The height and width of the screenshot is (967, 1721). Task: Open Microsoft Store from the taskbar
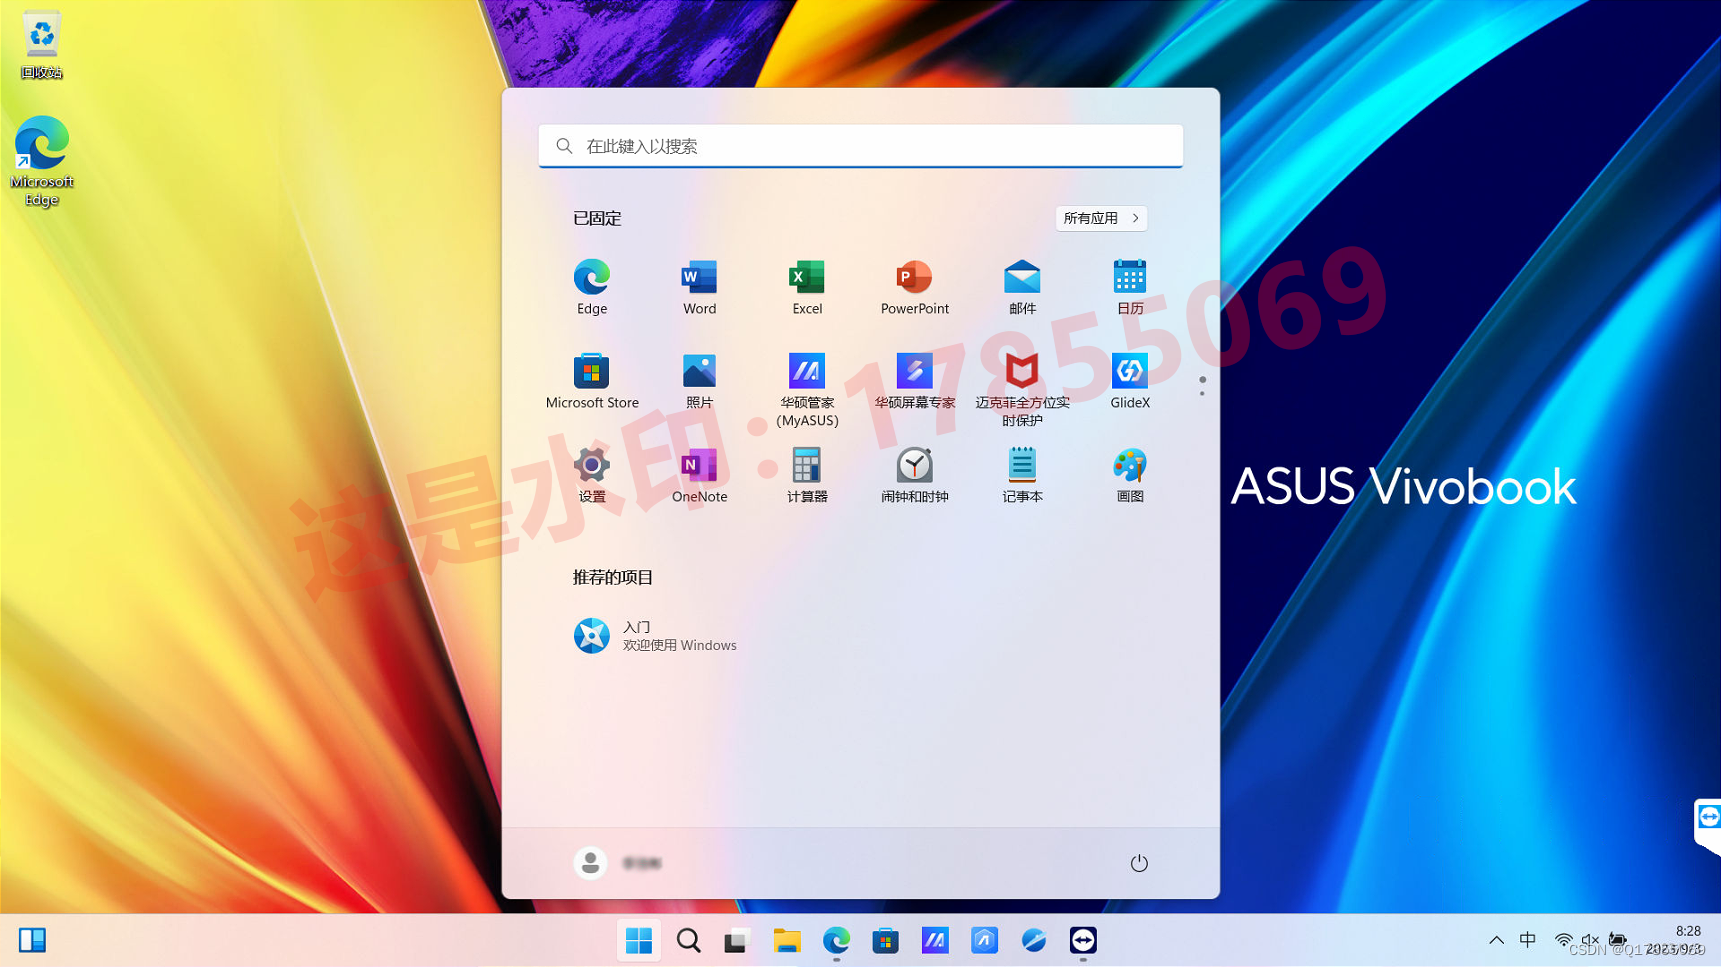coord(885,940)
